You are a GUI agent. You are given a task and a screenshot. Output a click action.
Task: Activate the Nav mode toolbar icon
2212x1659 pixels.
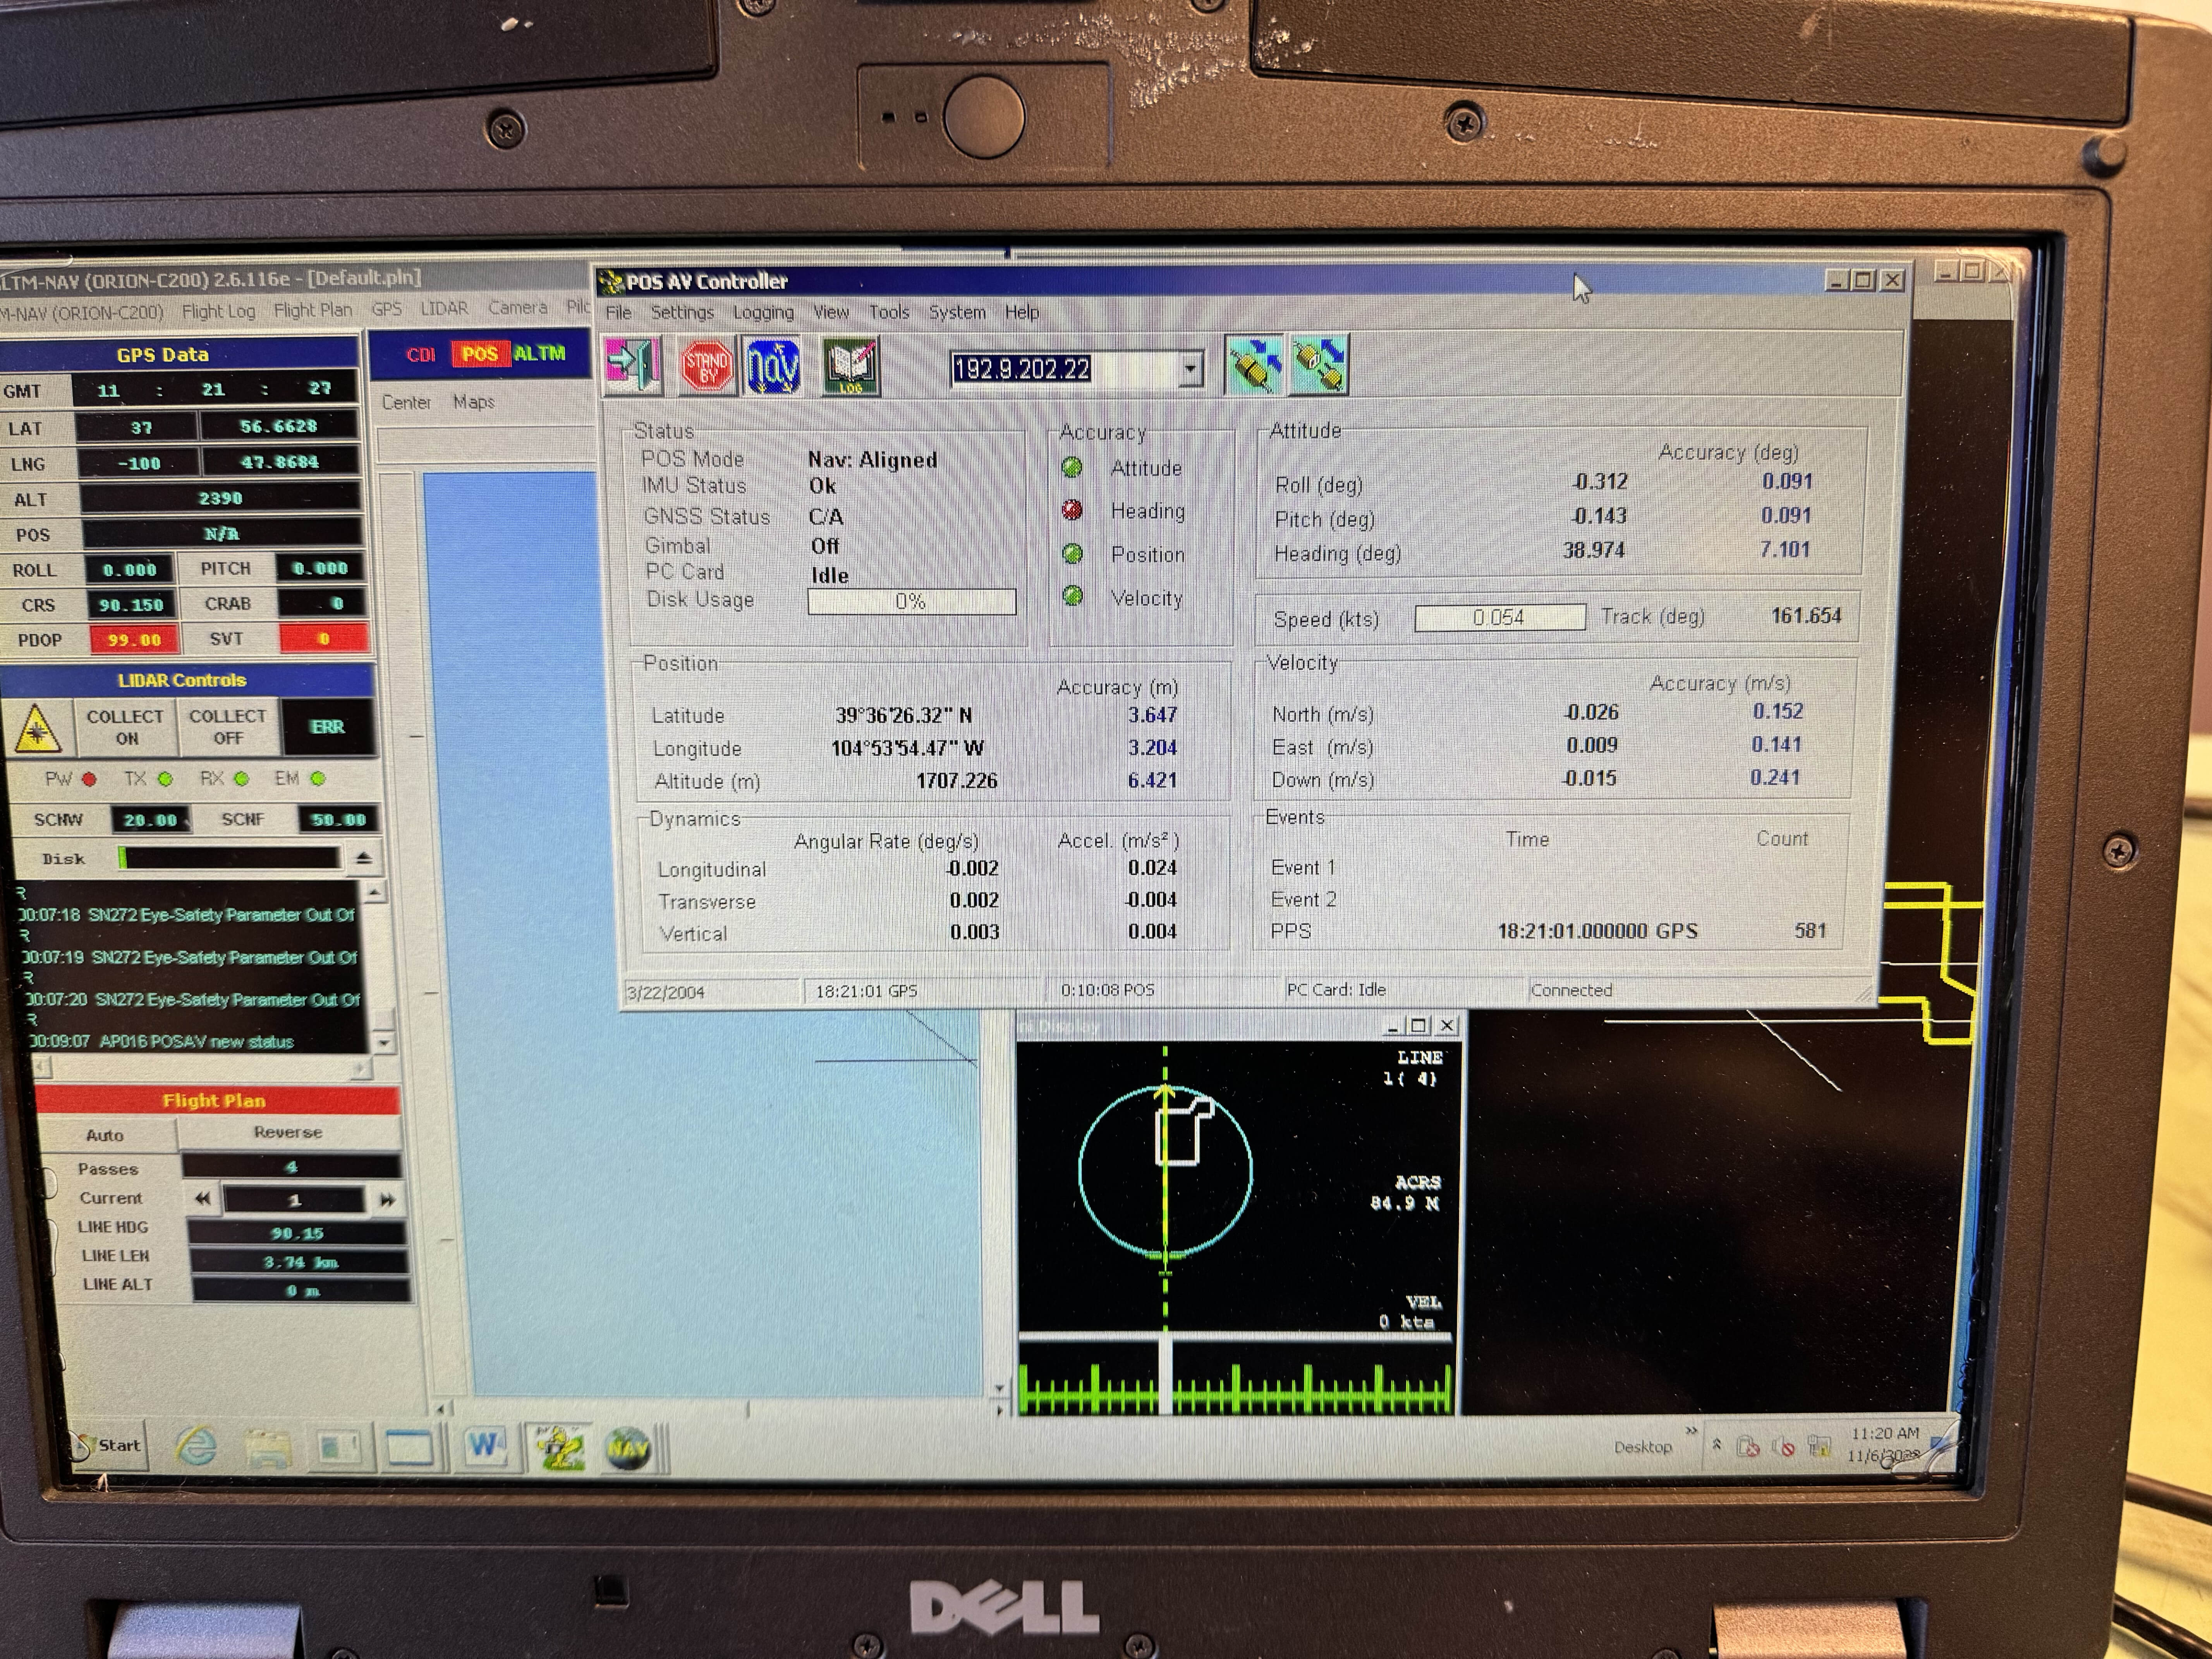click(772, 366)
